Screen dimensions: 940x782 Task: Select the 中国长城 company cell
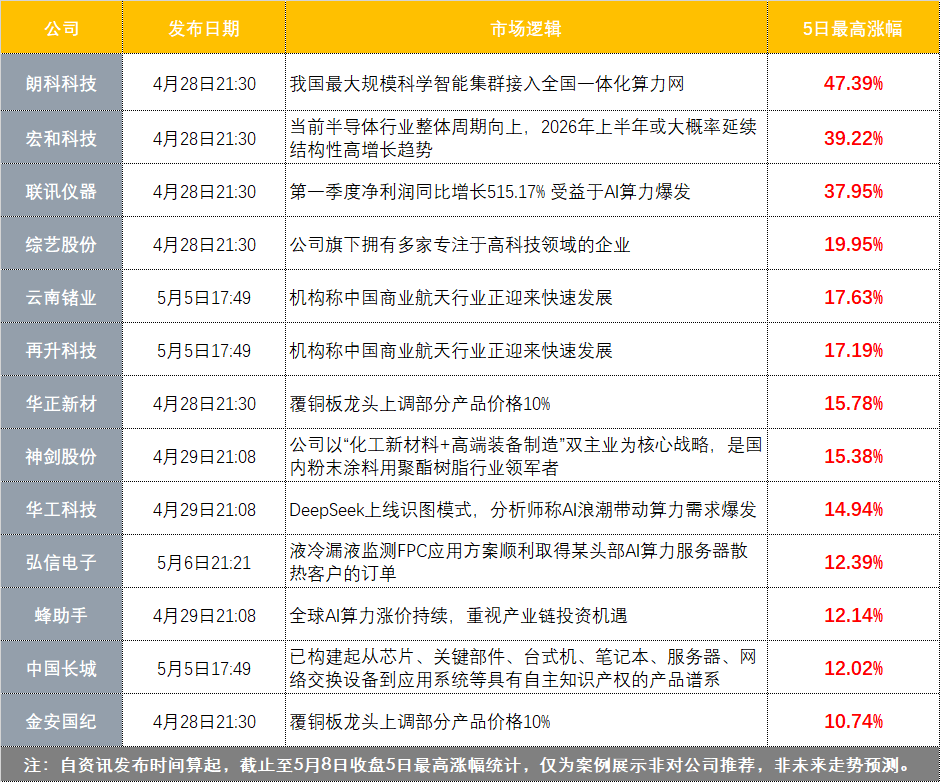61,668
